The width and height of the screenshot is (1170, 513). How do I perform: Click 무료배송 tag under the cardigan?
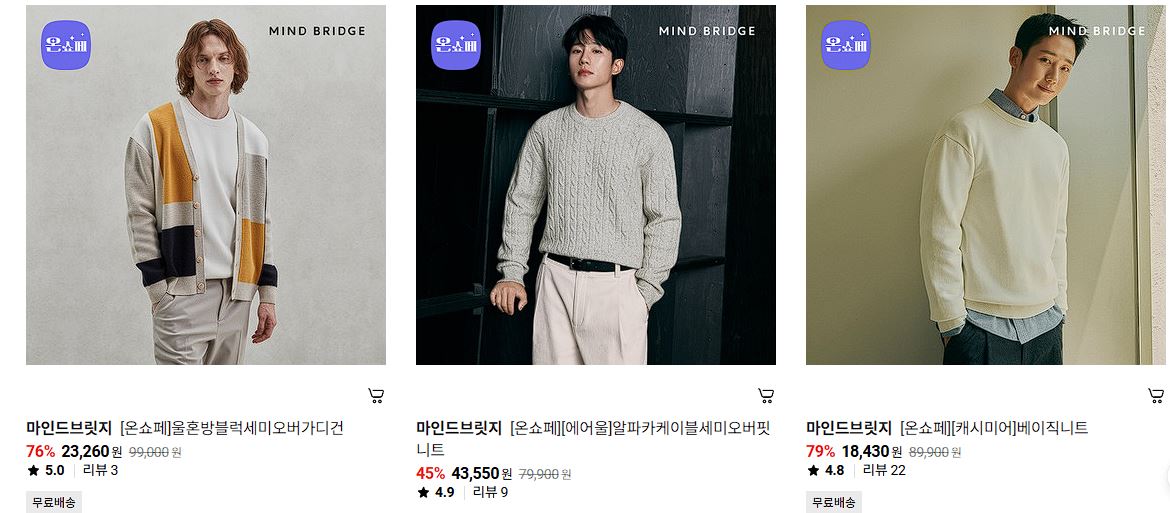54,503
